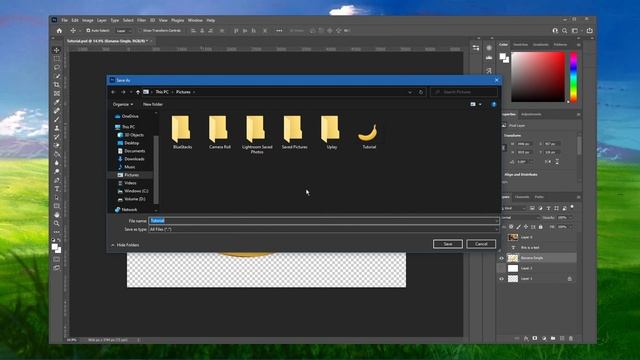Select the Zoom tool in the toolbar
This screenshot has width=640, height=360.
[57, 224]
